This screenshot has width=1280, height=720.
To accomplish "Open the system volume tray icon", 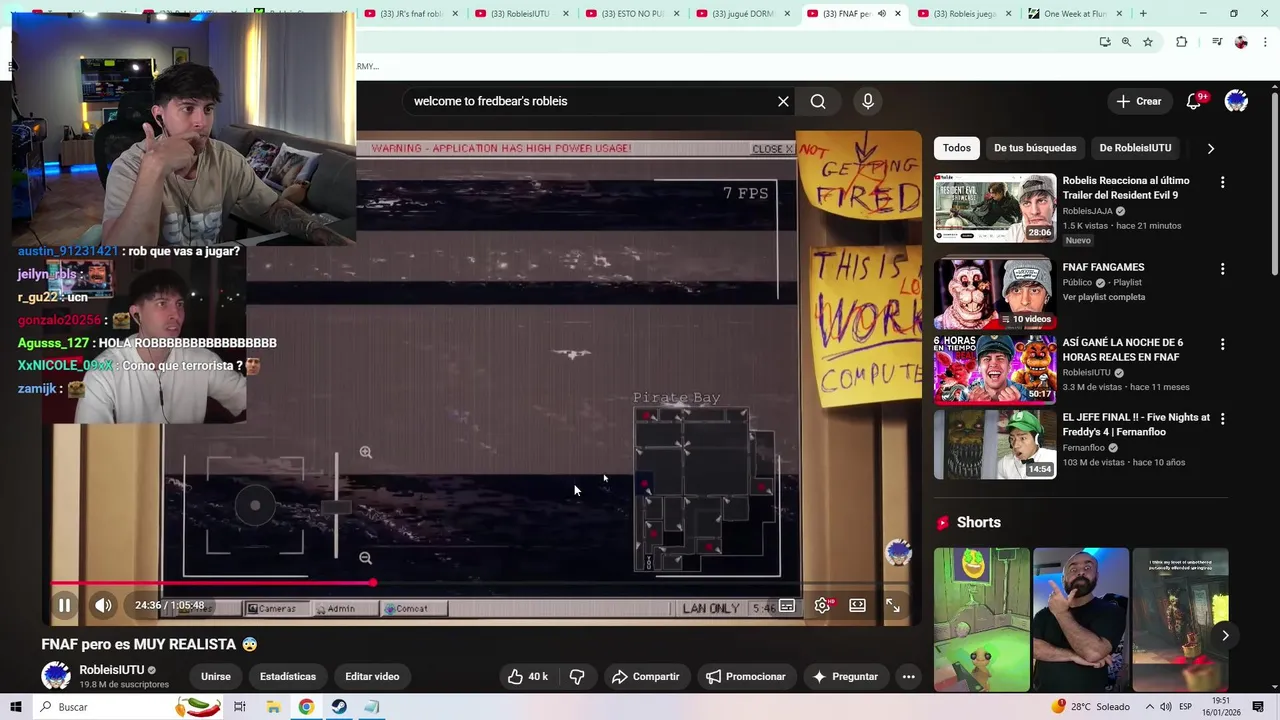I will [x=1166, y=707].
